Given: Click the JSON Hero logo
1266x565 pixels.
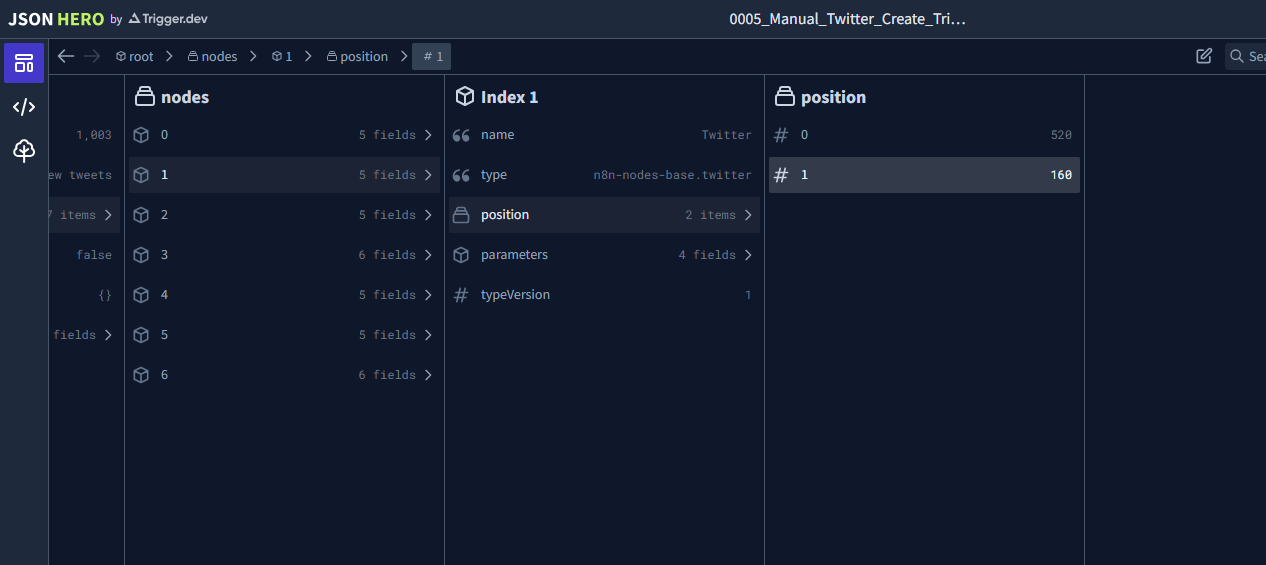Looking at the screenshot, I should [x=56, y=19].
